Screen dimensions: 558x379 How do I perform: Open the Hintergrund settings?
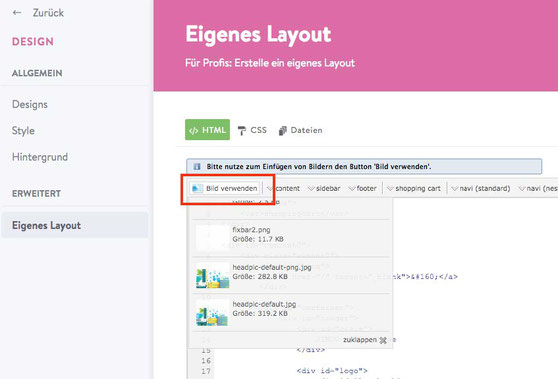40,157
